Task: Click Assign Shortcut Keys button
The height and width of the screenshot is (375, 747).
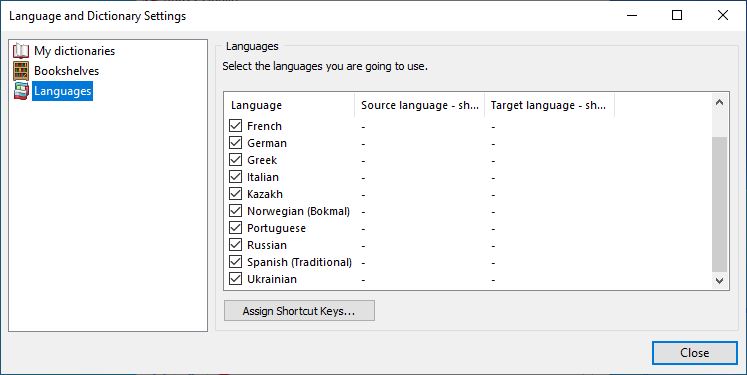Action: pos(299,311)
